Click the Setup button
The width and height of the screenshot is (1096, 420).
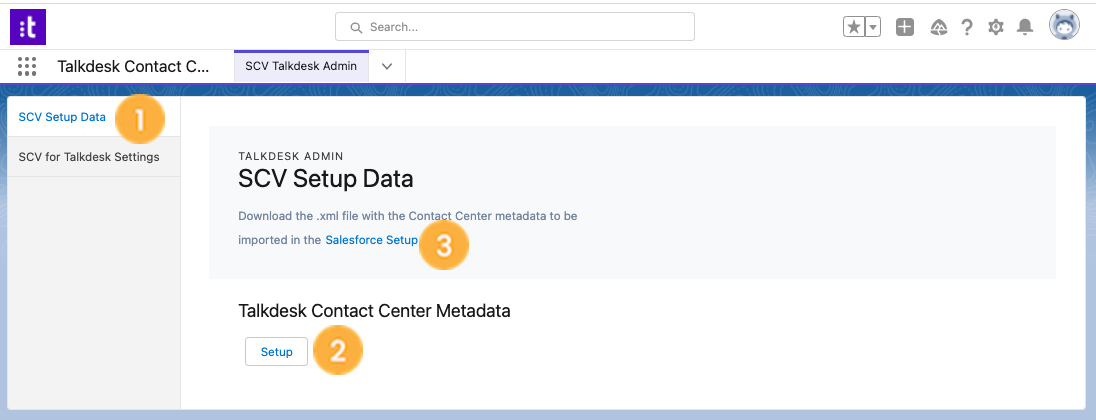click(x=277, y=352)
